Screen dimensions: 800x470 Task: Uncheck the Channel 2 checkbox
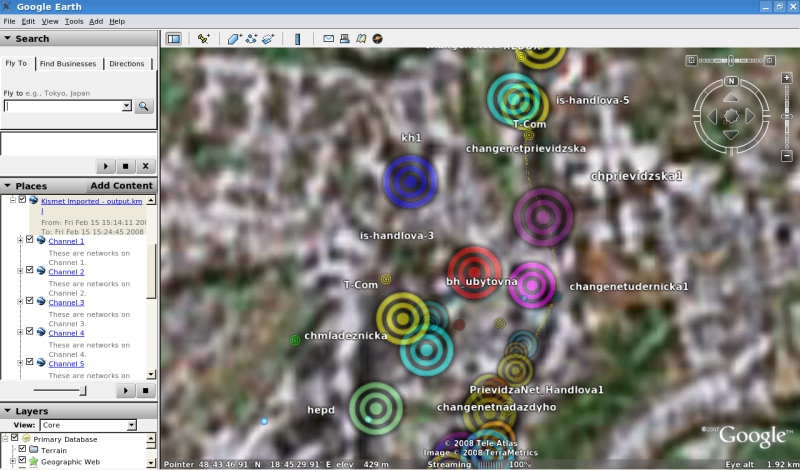(x=30, y=270)
